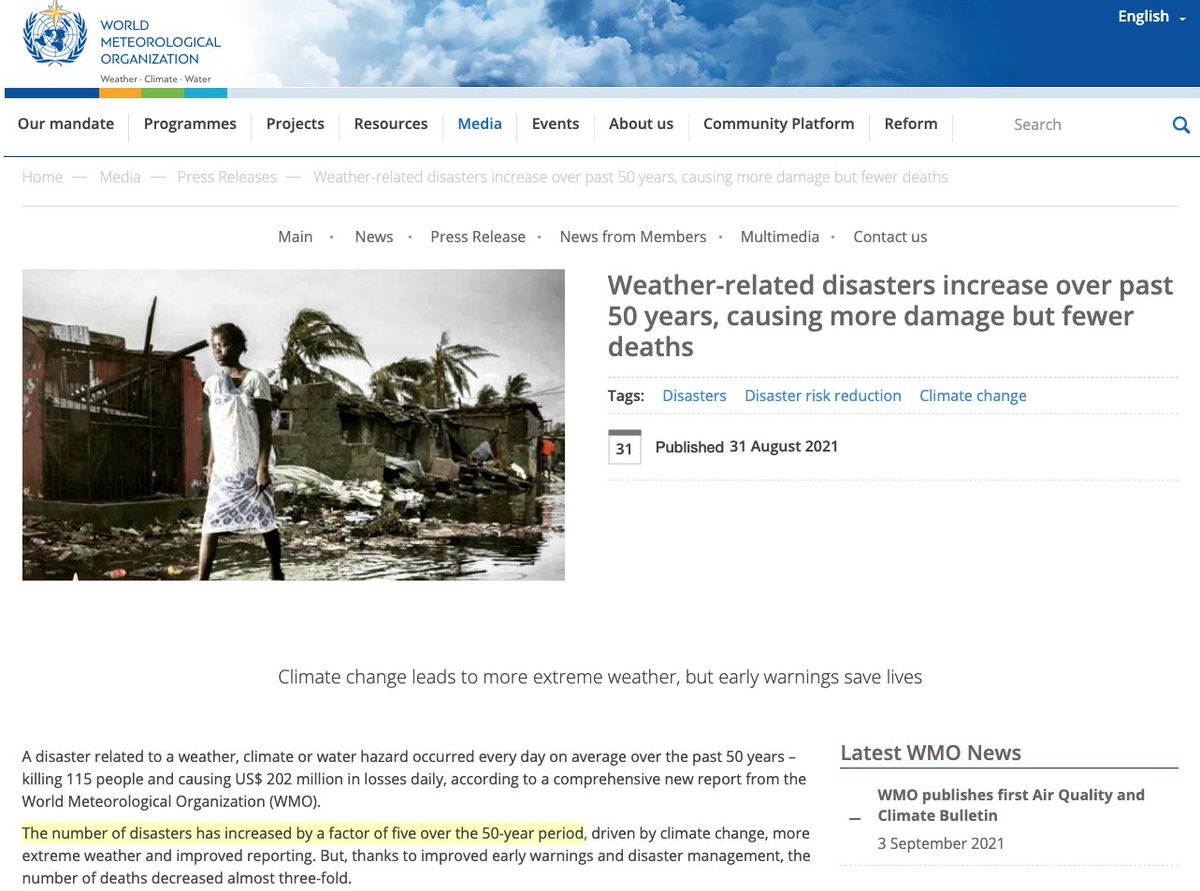Select the Contact us tab
Screen dimensions: 1200x891
pyautogui.click(x=890, y=237)
